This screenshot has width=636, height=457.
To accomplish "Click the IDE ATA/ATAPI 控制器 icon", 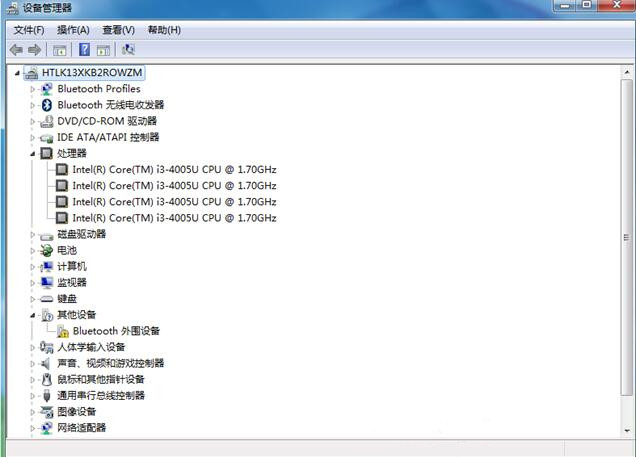I will pyautogui.click(x=47, y=138).
